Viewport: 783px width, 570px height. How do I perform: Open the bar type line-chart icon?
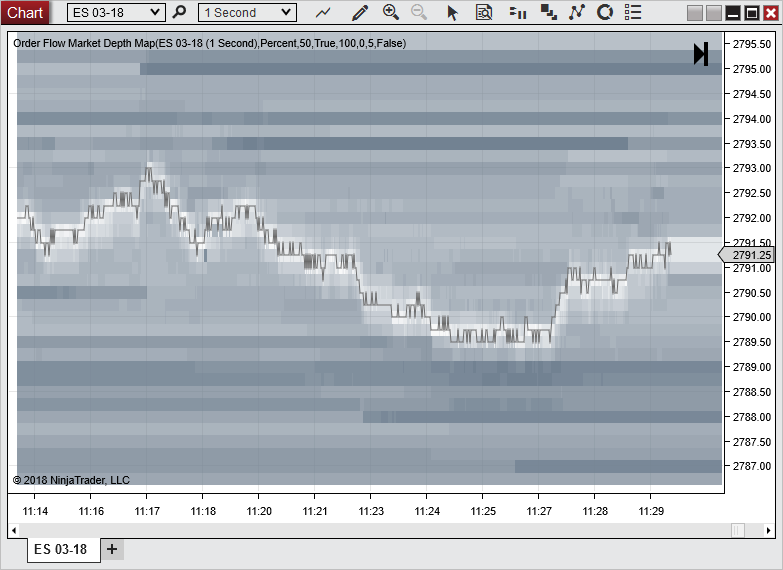pos(323,12)
